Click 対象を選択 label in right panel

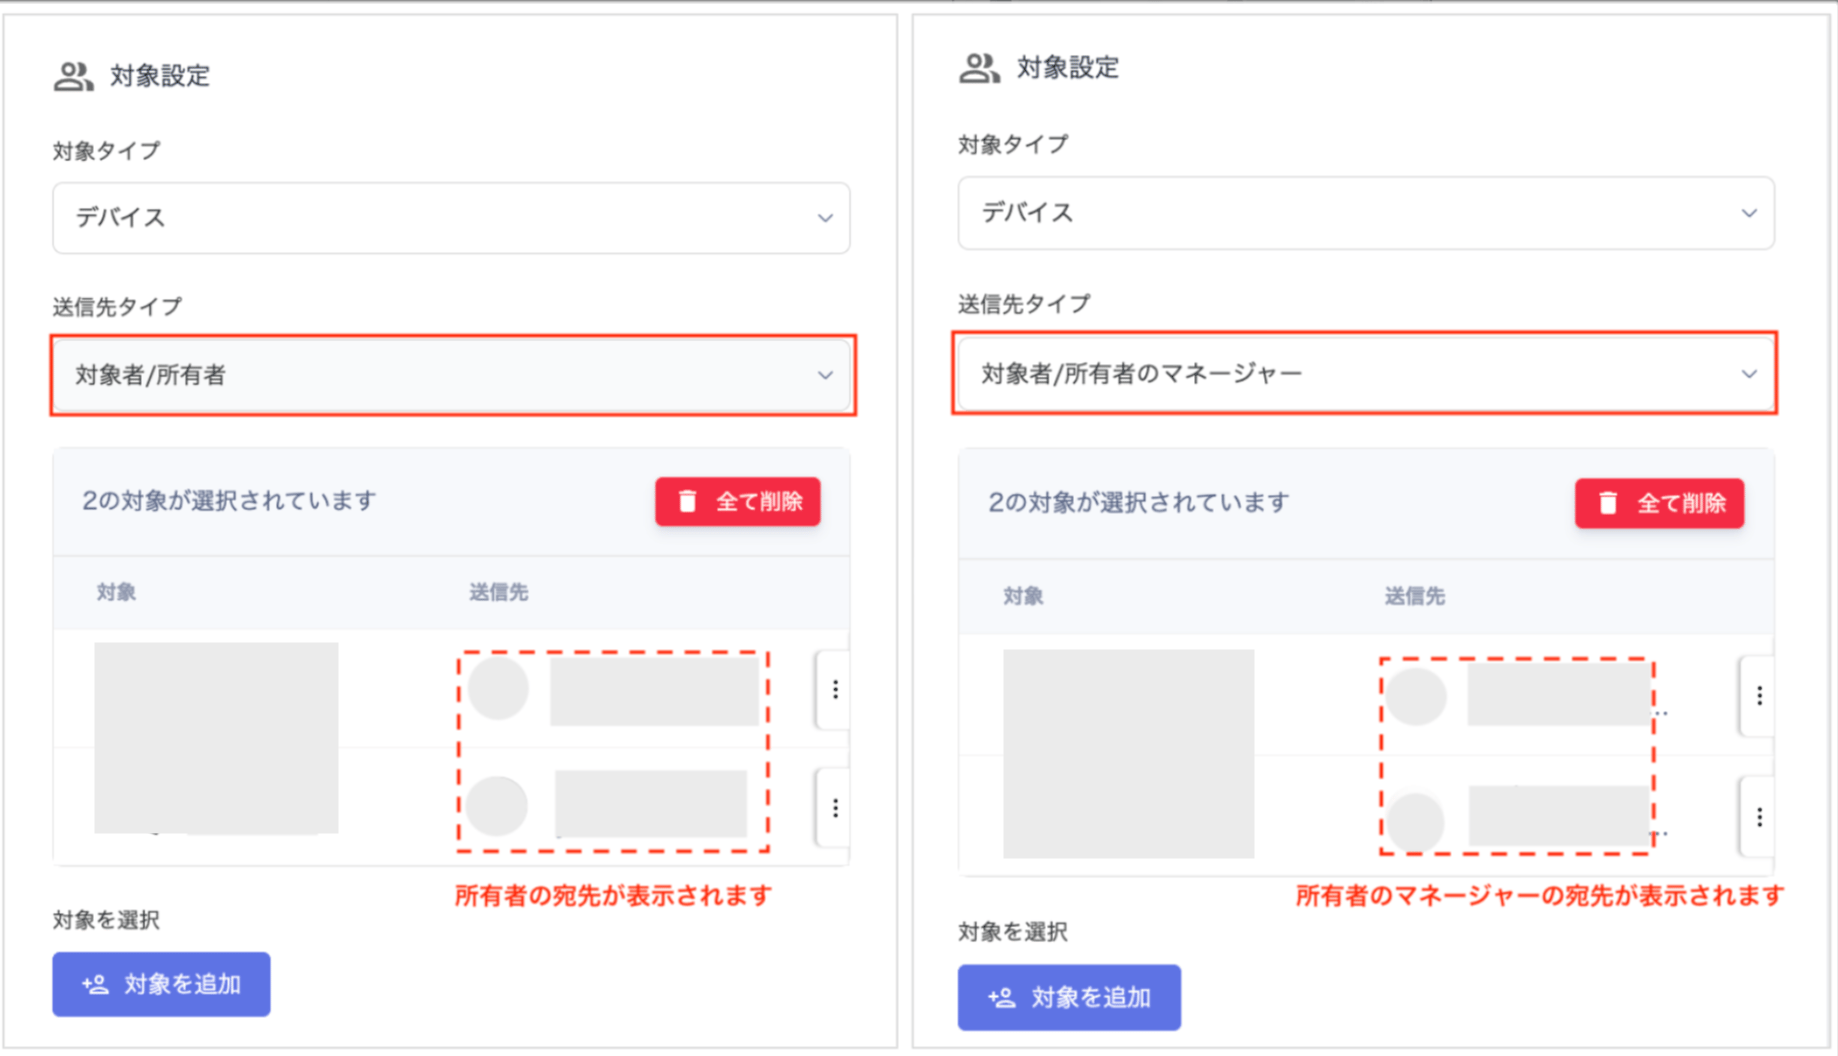[x=1013, y=932]
